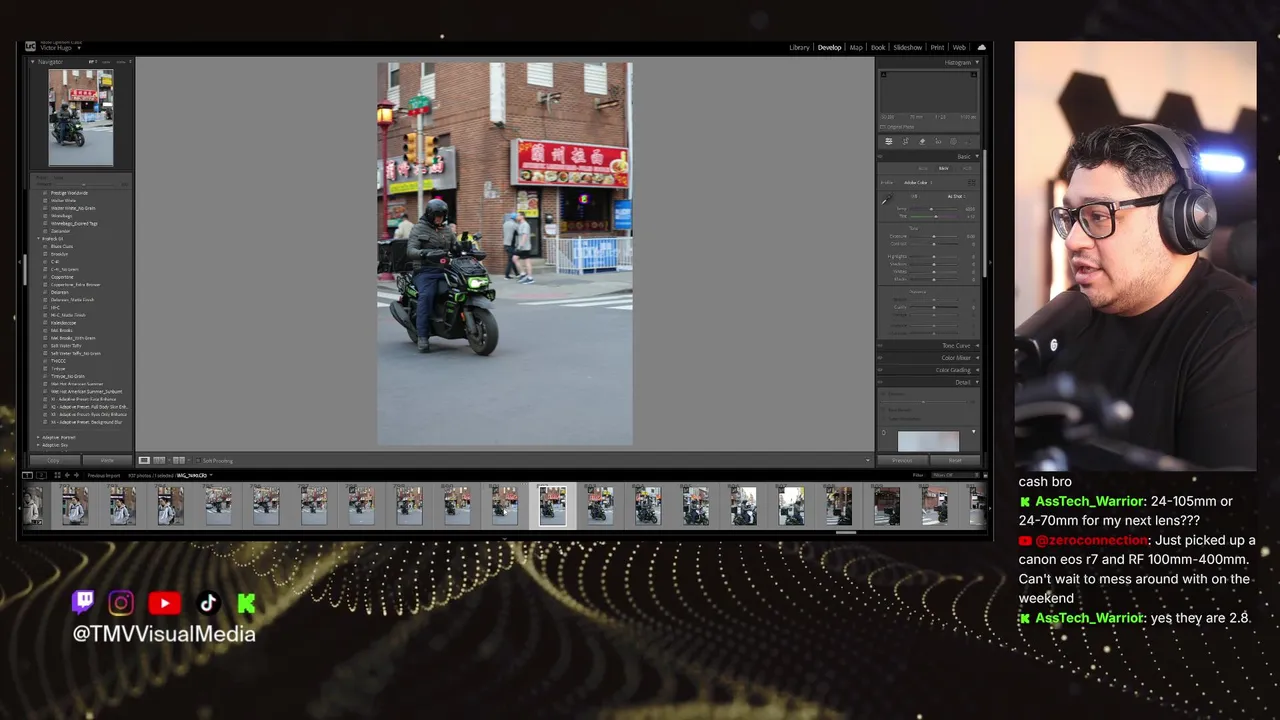Screen dimensions: 1280x720
Task: Expand the Color Grading panel
Action: pyautogui.click(x=977, y=370)
